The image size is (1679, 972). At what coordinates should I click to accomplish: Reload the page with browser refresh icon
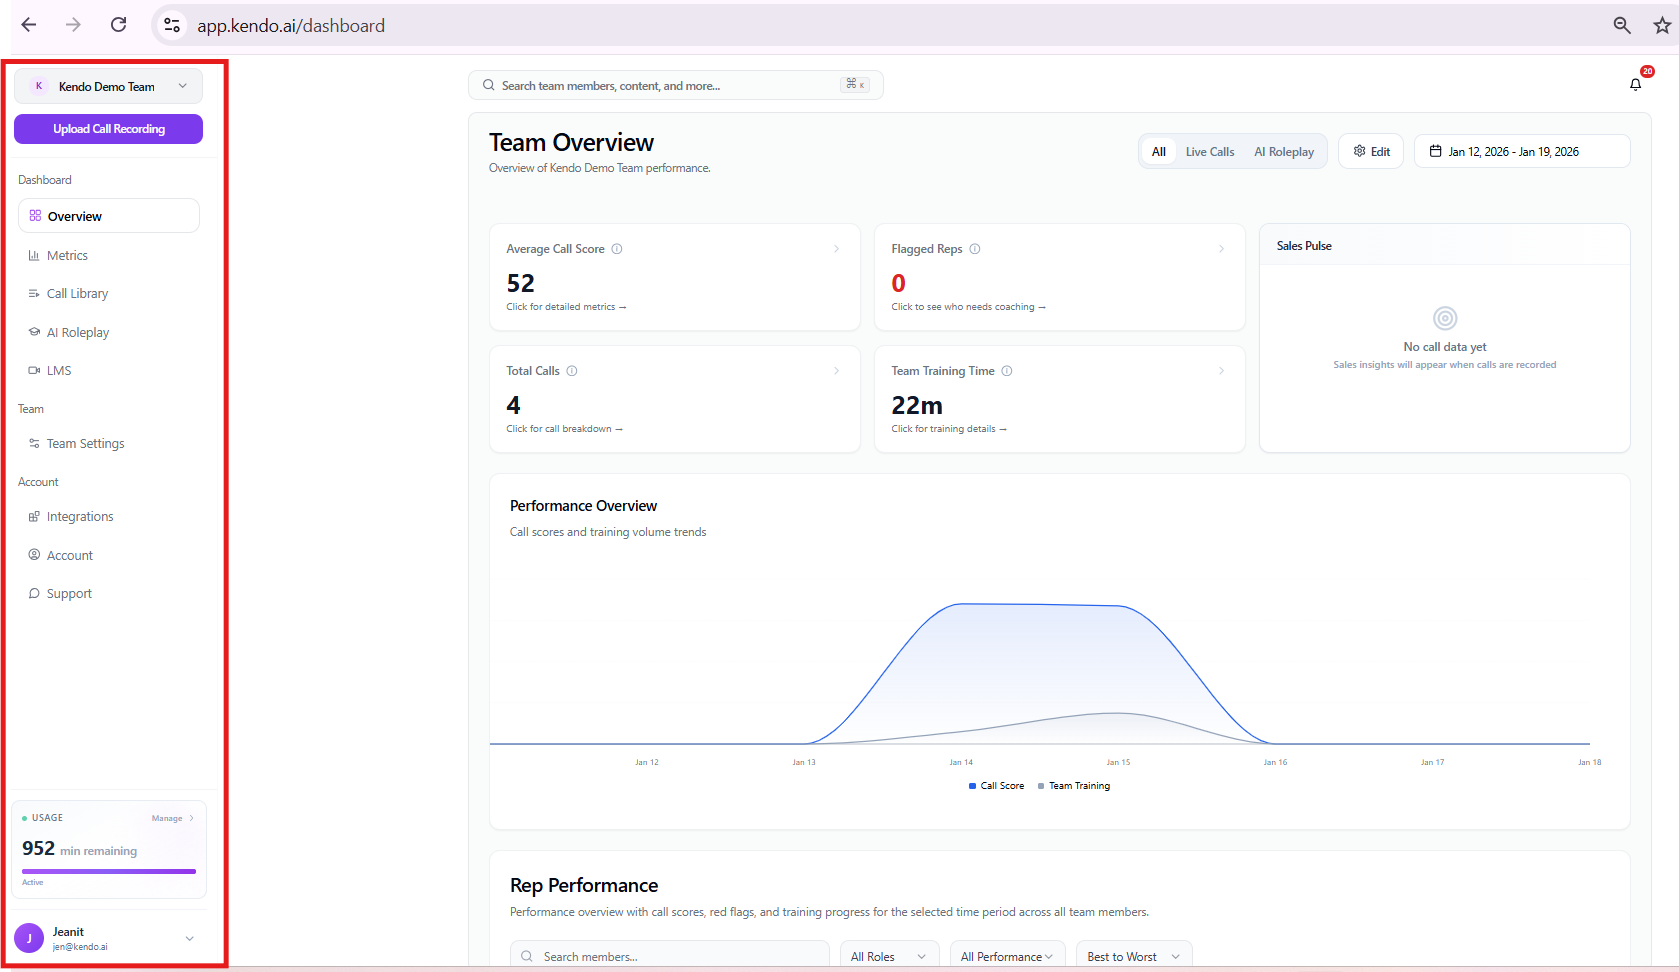[x=118, y=25]
